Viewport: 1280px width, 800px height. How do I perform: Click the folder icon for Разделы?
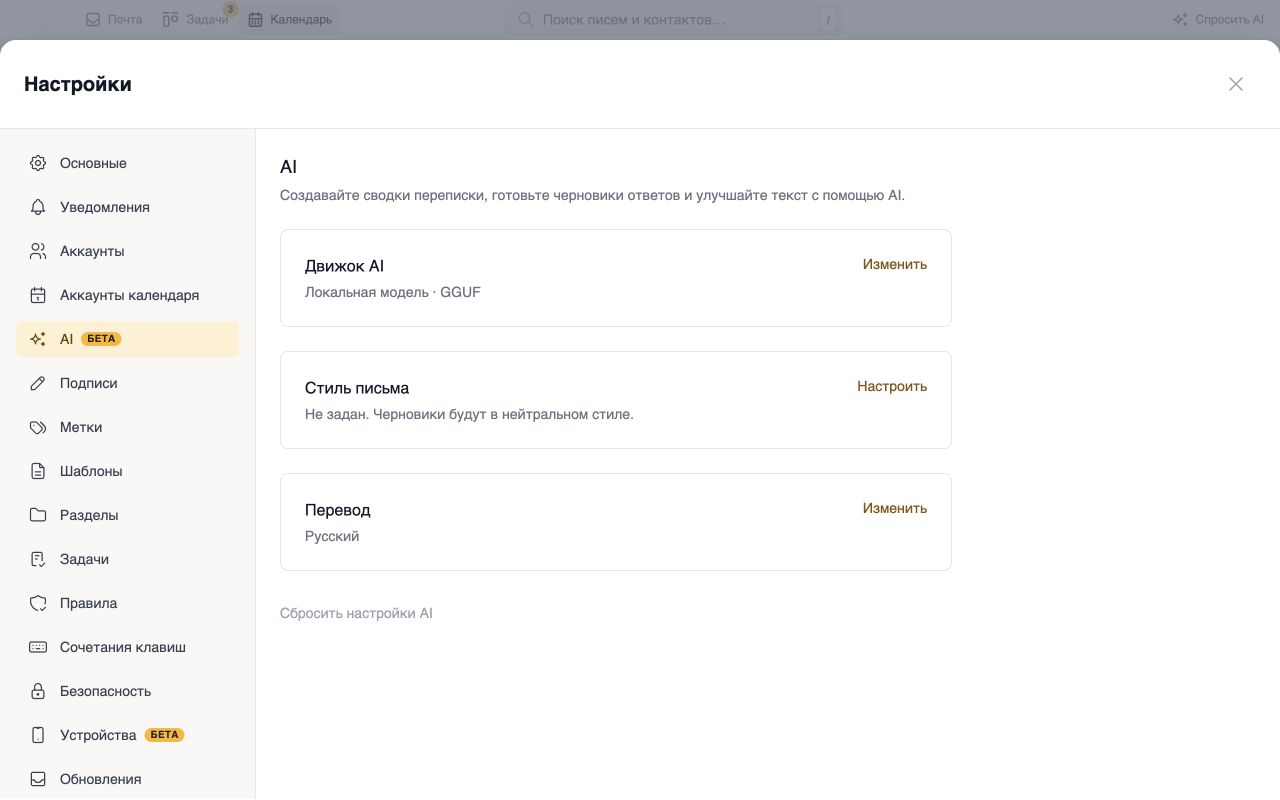[38, 515]
